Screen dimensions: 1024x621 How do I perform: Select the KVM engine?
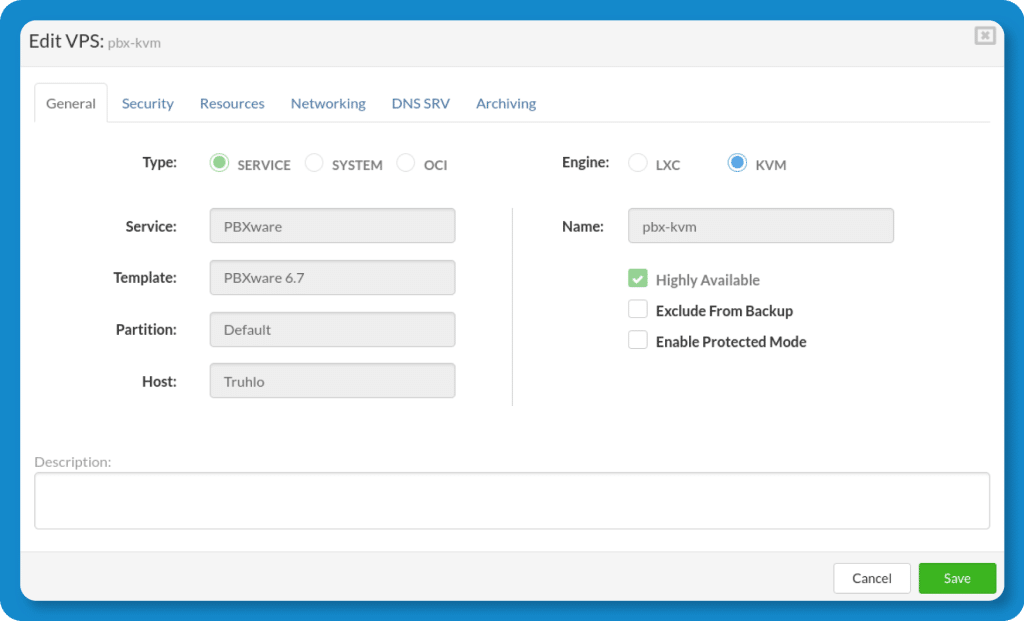coord(736,163)
